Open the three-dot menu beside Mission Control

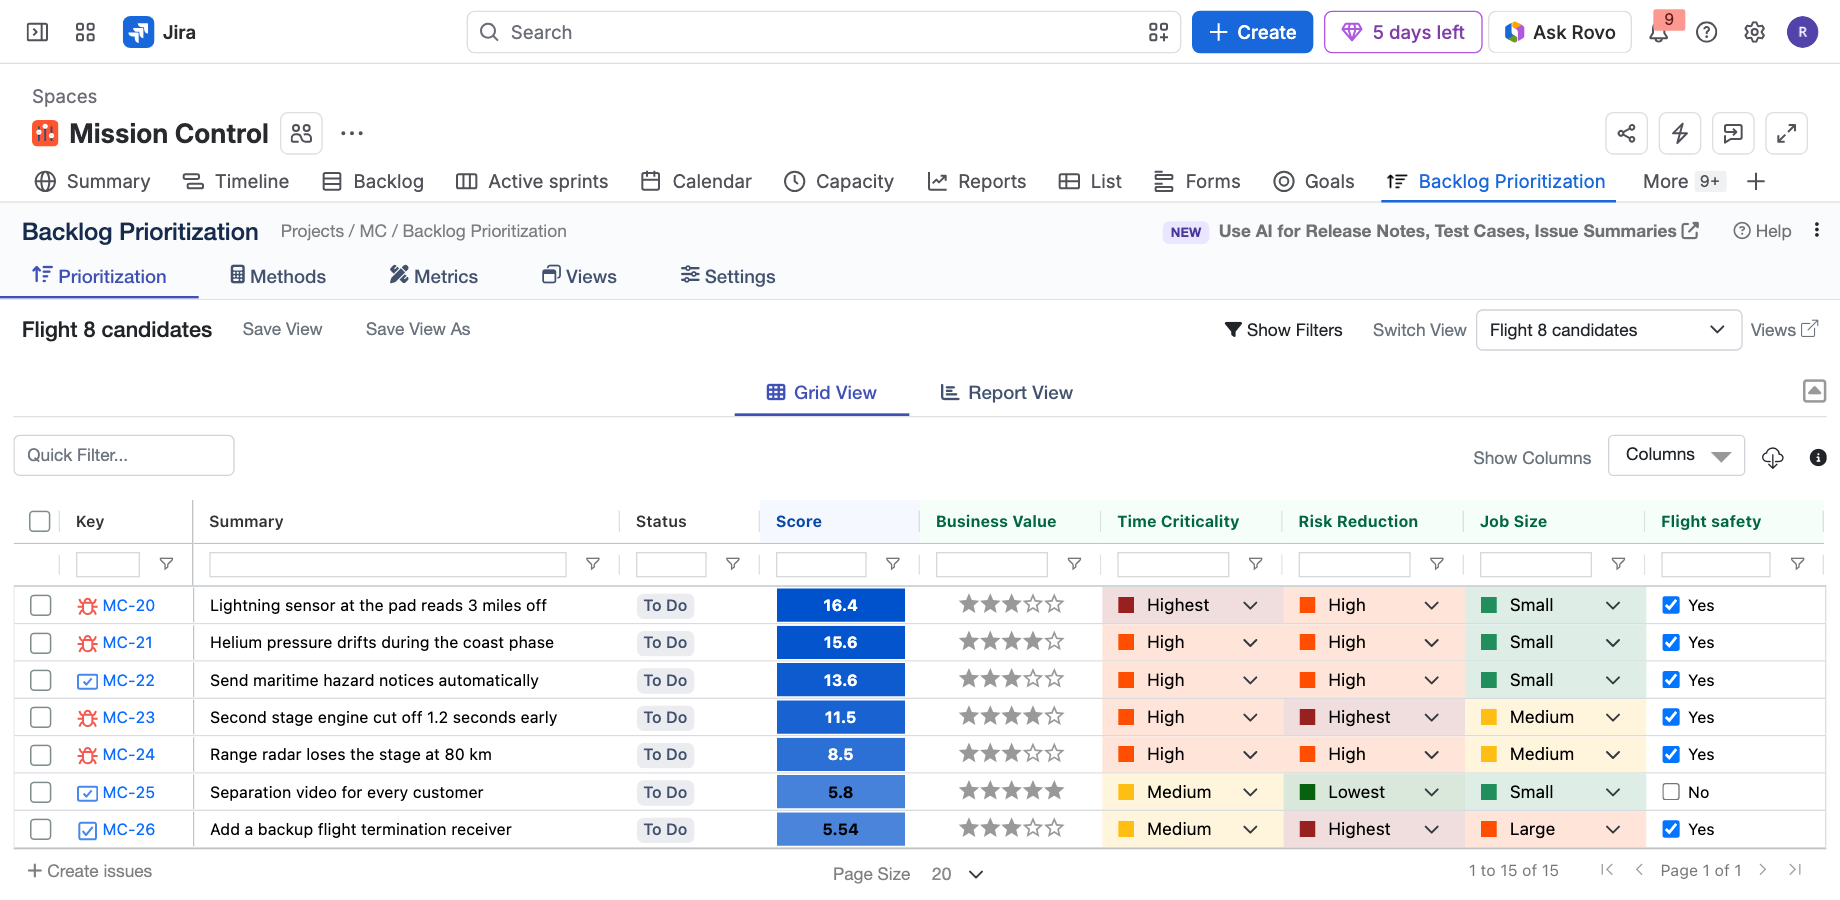tap(352, 133)
